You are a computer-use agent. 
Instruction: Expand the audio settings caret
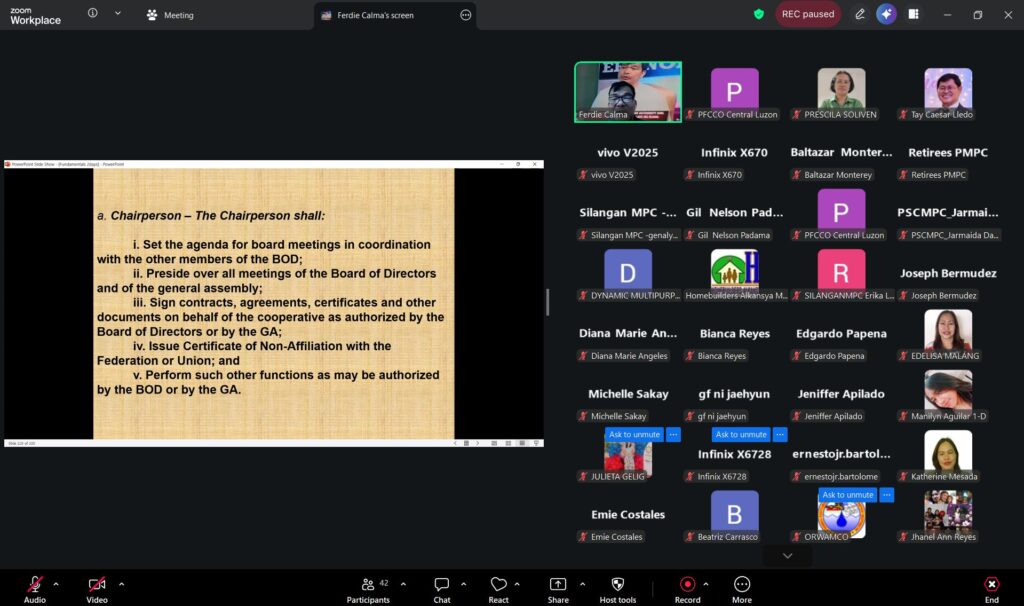pos(56,583)
